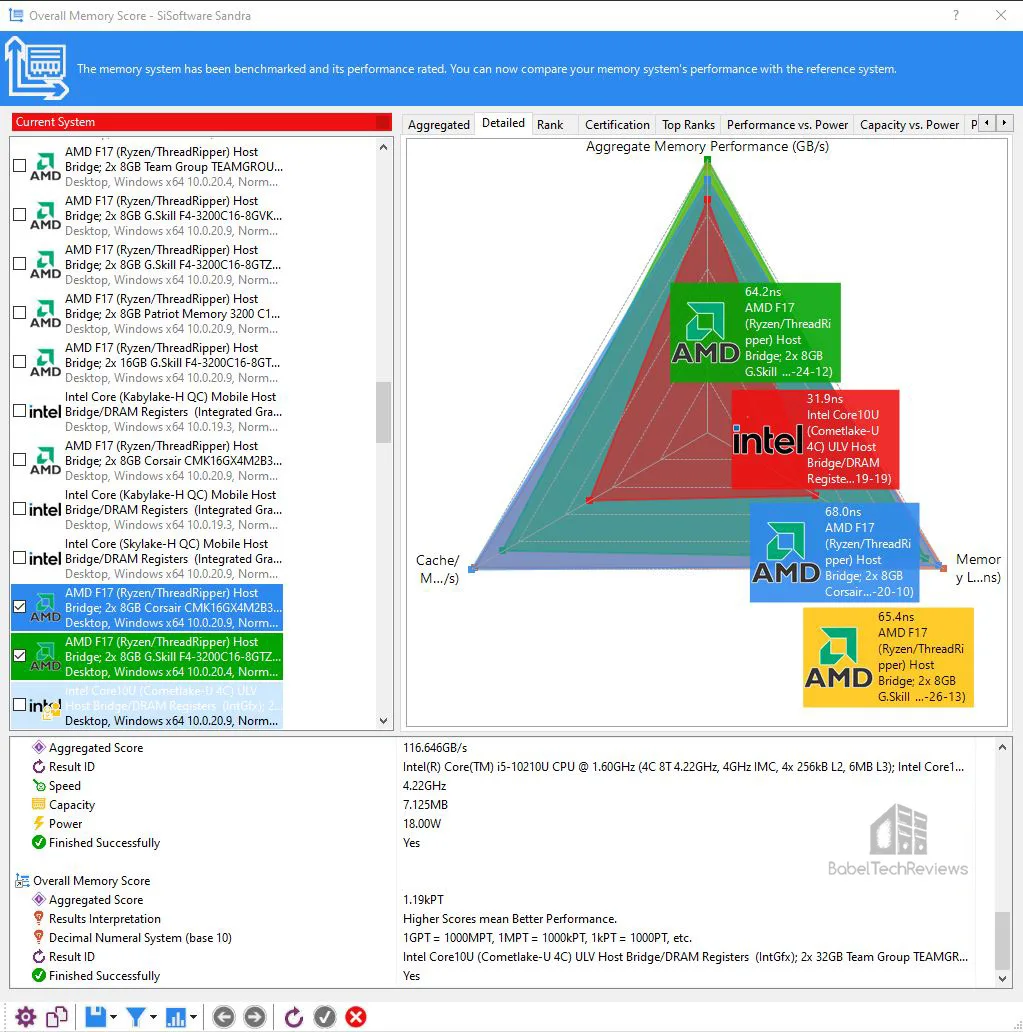This screenshot has width=1023, height=1032.
Task: Click the "Higher Scores mean Better Performance." text
Action: click(510, 919)
